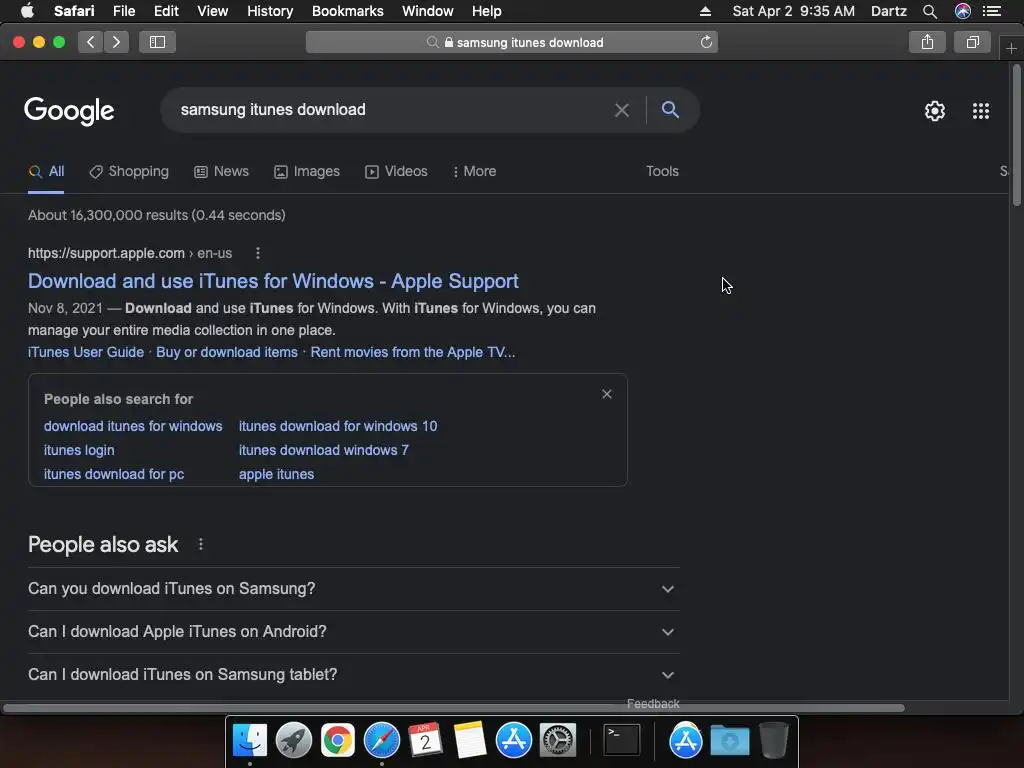The height and width of the screenshot is (768, 1024).
Task: Click the Feedback link
Action: (x=653, y=703)
